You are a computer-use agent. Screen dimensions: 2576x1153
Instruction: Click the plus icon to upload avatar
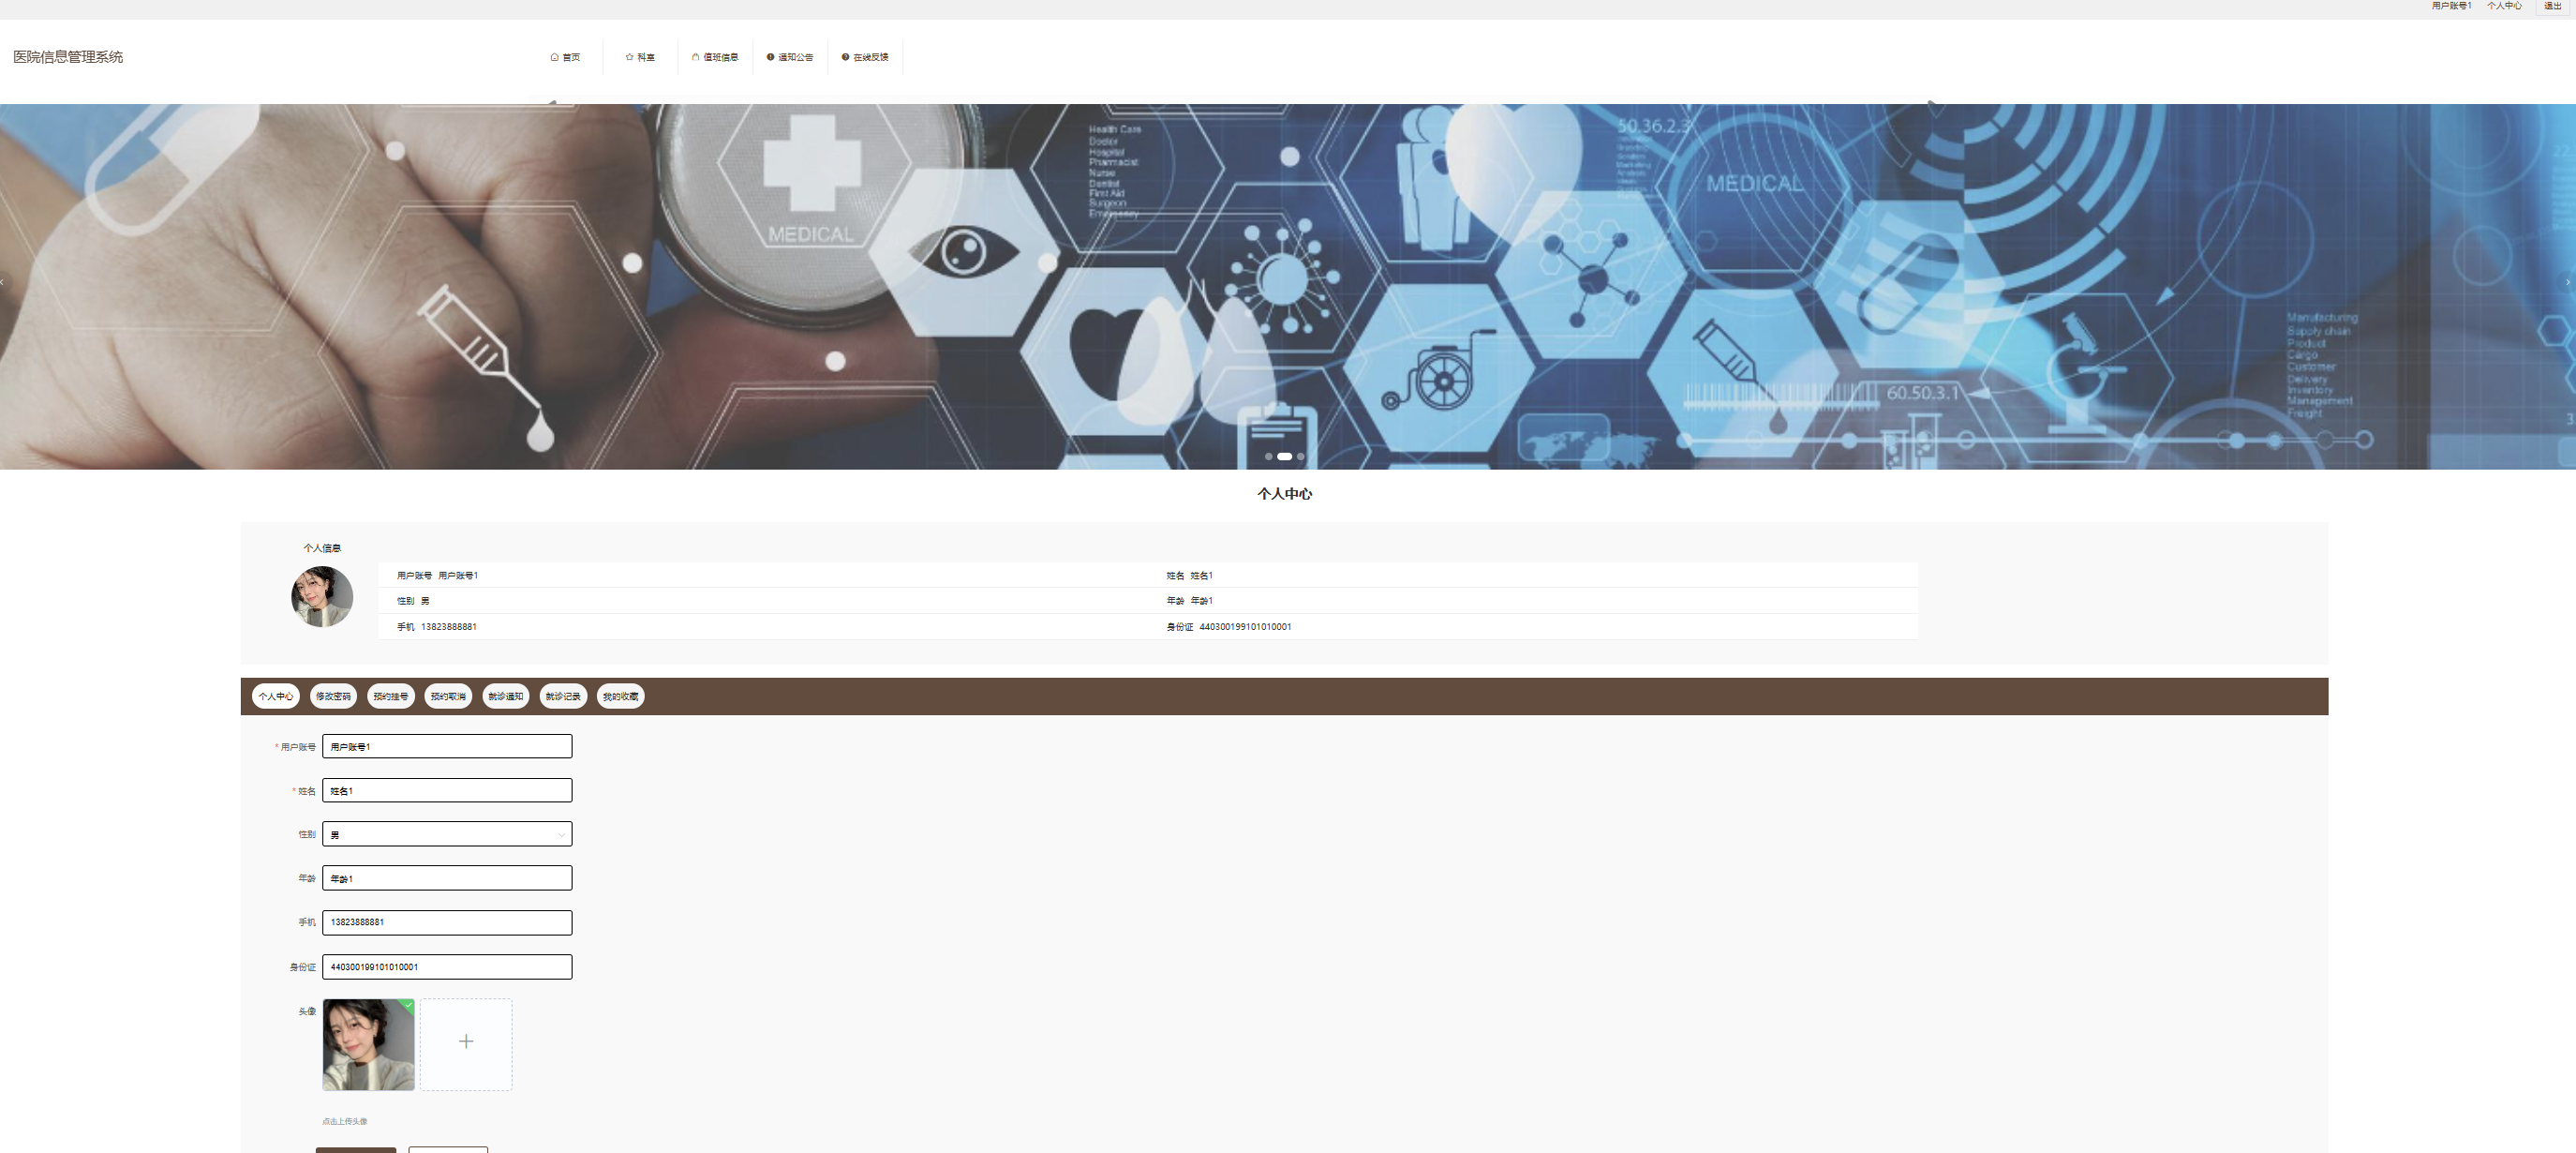point(466,1042)
